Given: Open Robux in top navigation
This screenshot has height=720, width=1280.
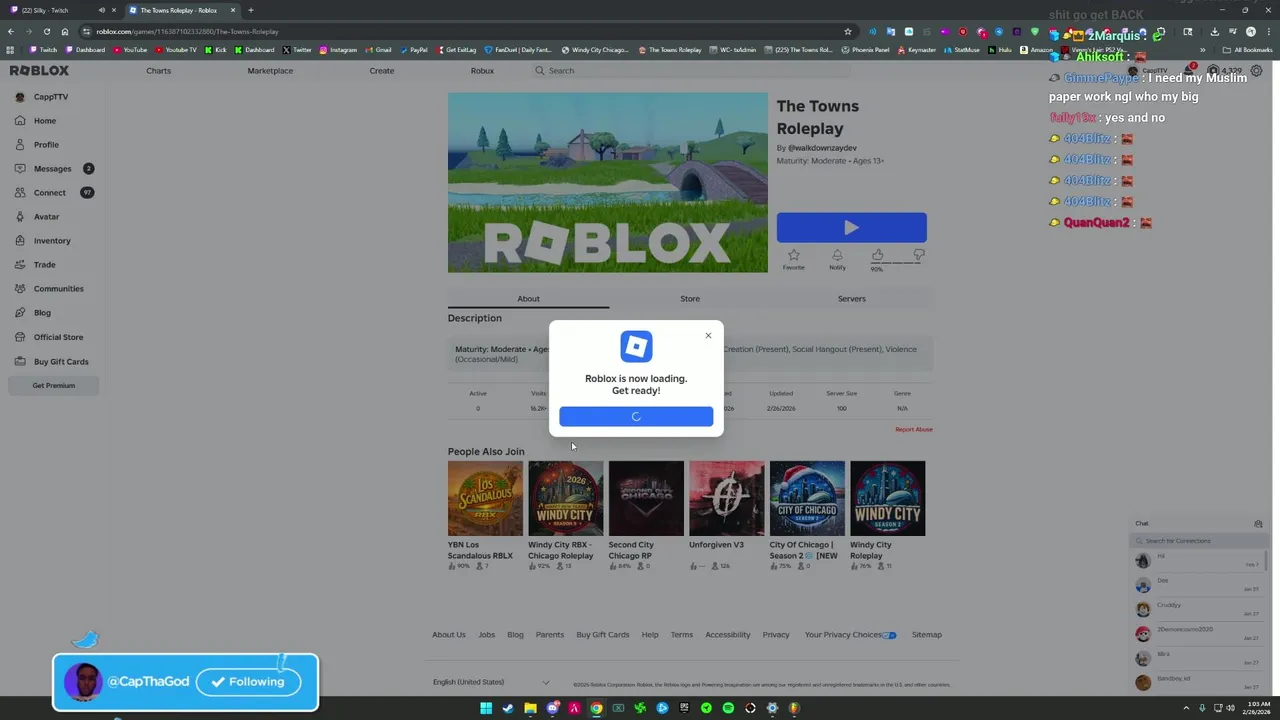Looking at the screenshot, I should [482, 71].
